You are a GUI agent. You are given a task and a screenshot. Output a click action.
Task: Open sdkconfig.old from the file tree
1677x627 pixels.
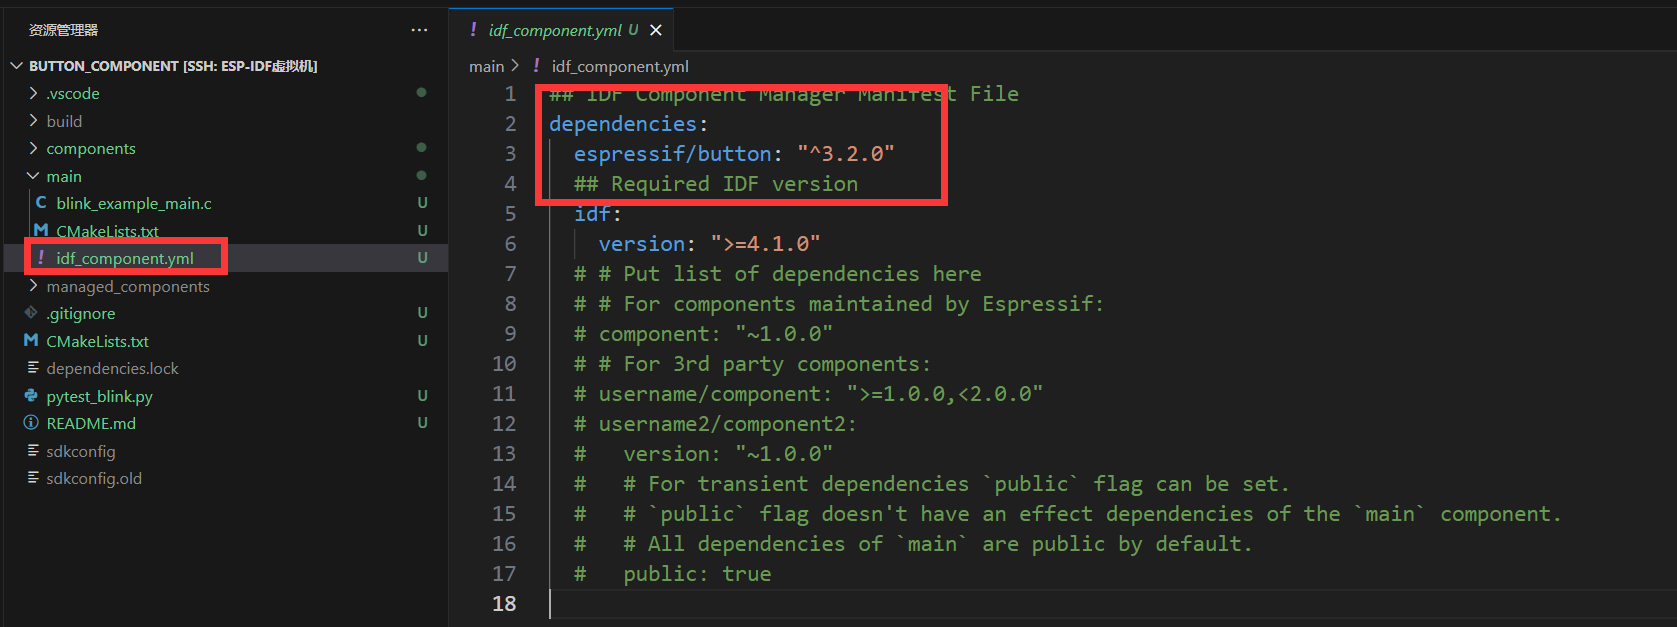(x=94, y=478)
